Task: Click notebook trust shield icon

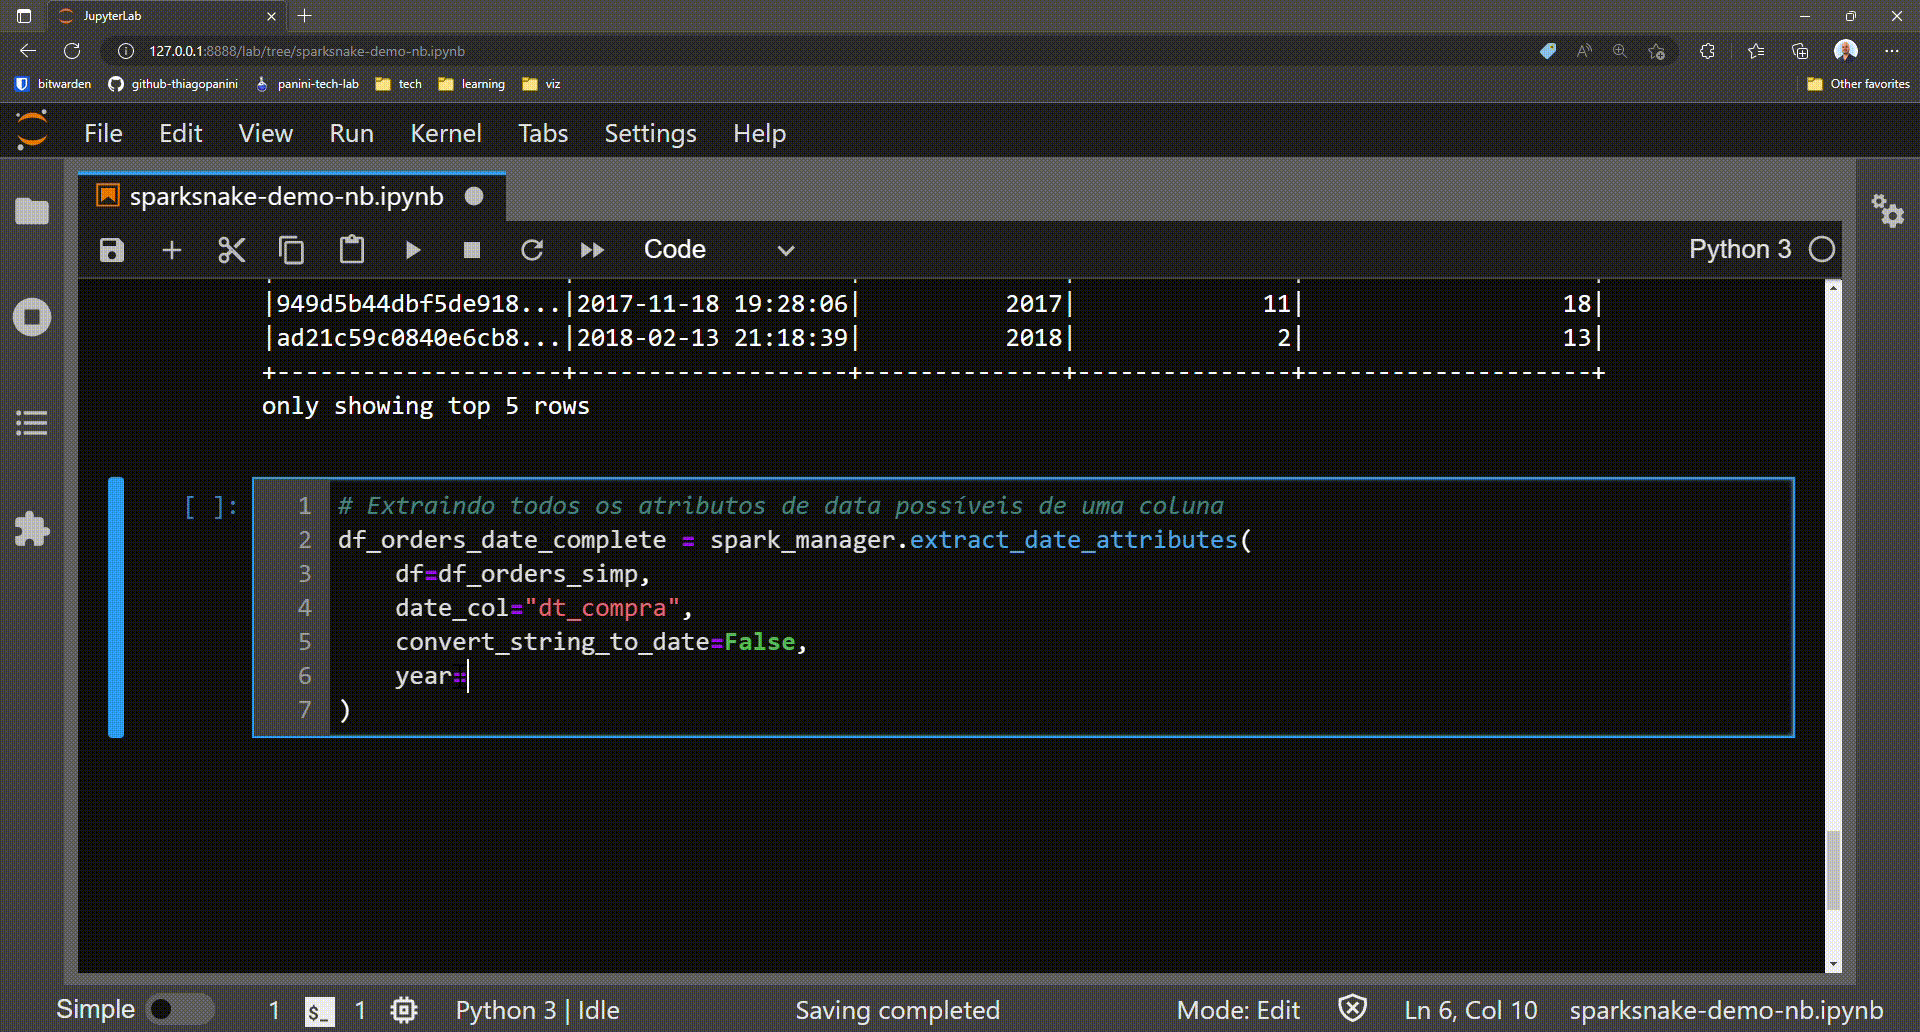Action: click(x=1353, y=1009)
